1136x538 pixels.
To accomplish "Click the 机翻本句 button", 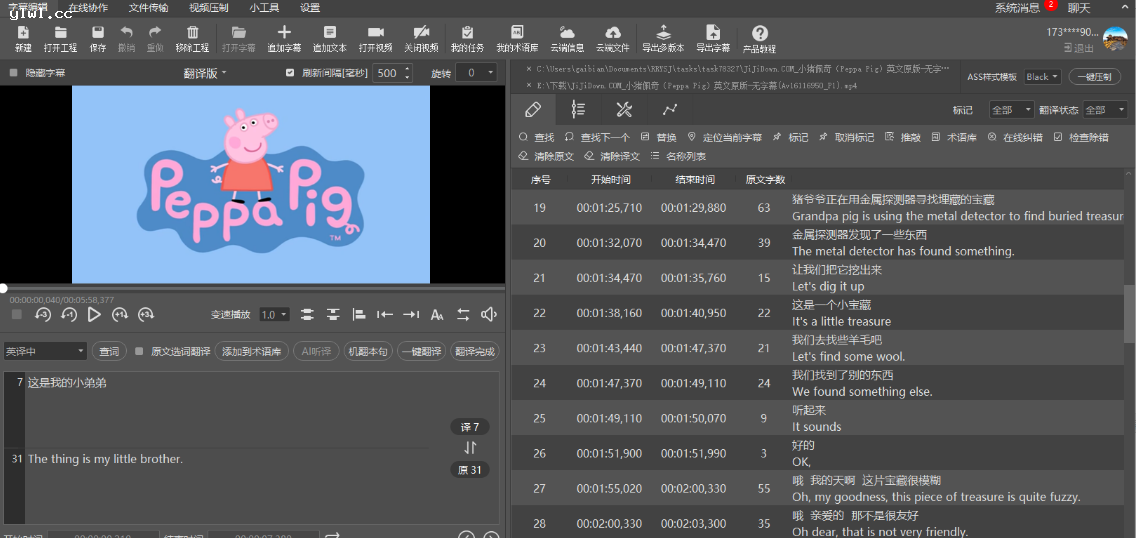I will [367, 351].
